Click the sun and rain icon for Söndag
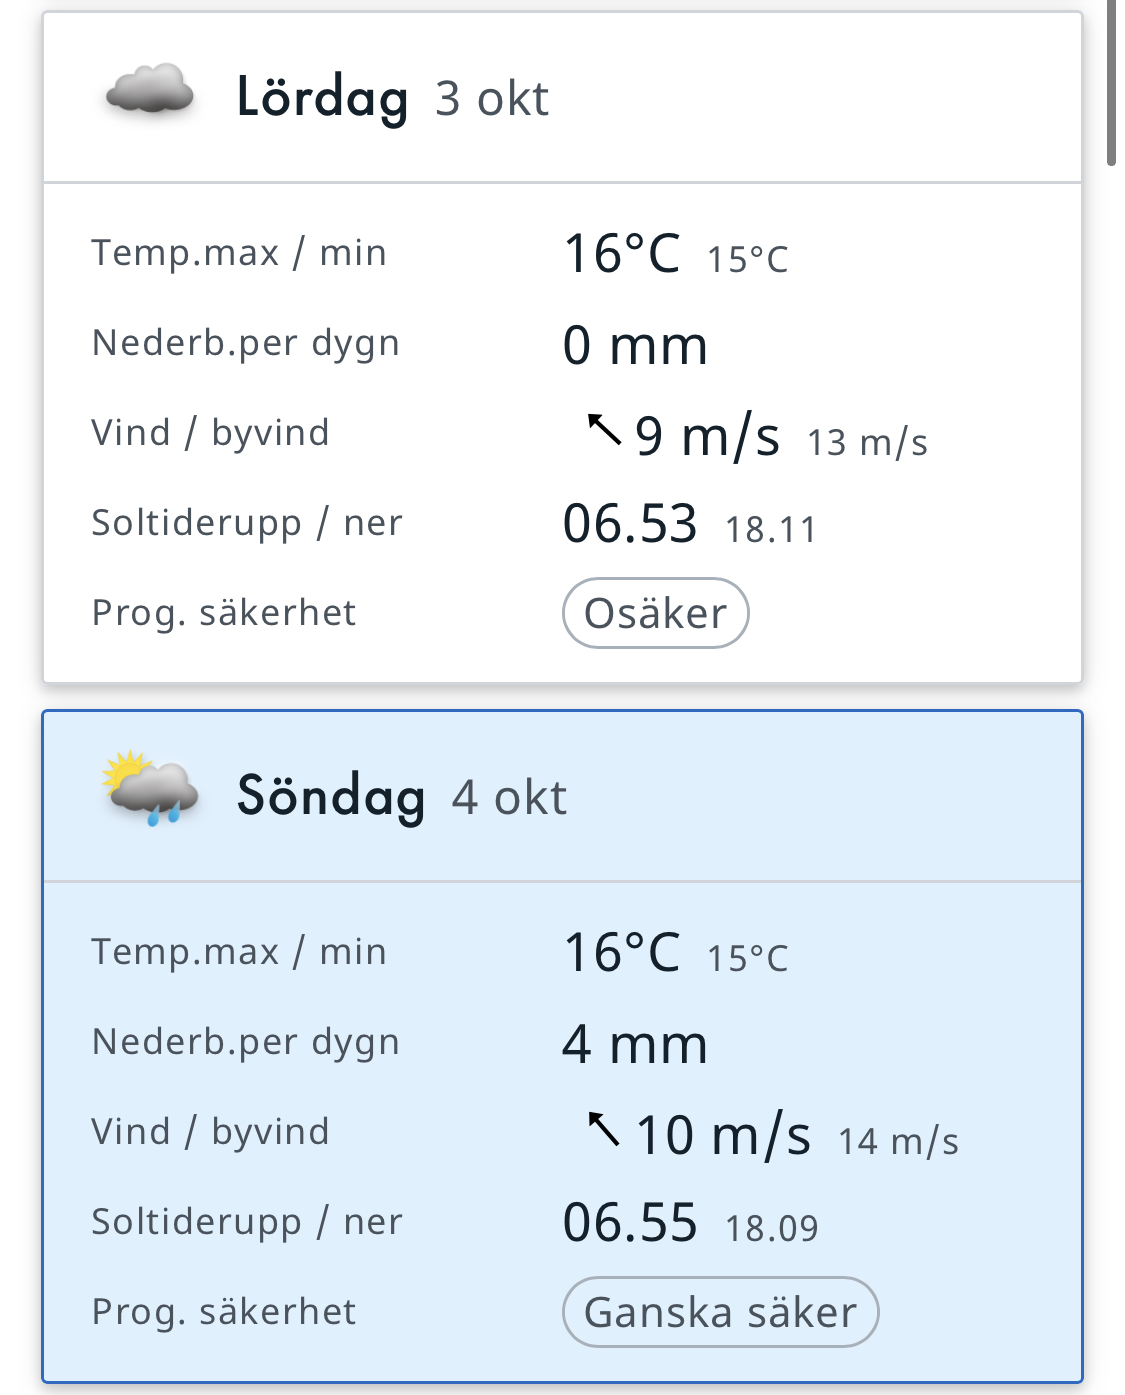Image resolution: width=1125 pixels, height=1395 pixels. 150,790
